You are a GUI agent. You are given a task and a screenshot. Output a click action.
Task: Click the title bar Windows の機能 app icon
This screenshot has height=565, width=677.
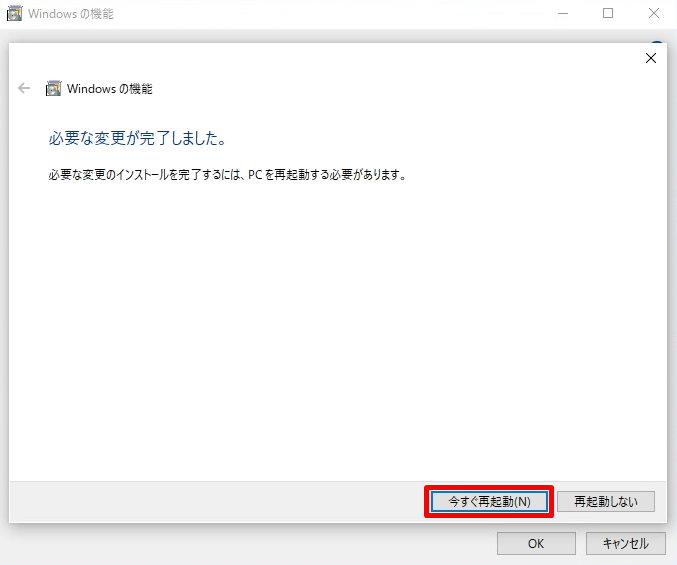[x=14, y=14]
